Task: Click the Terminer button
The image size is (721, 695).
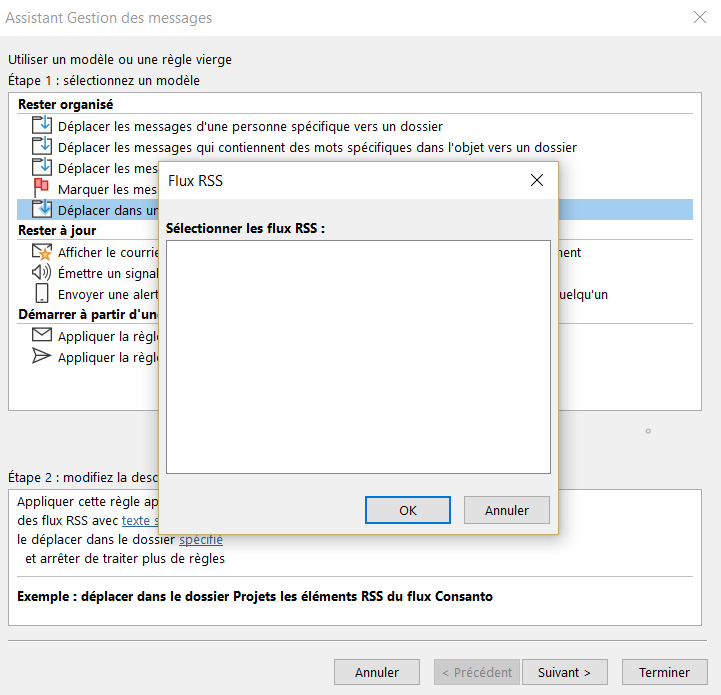Action: (664, 672)
